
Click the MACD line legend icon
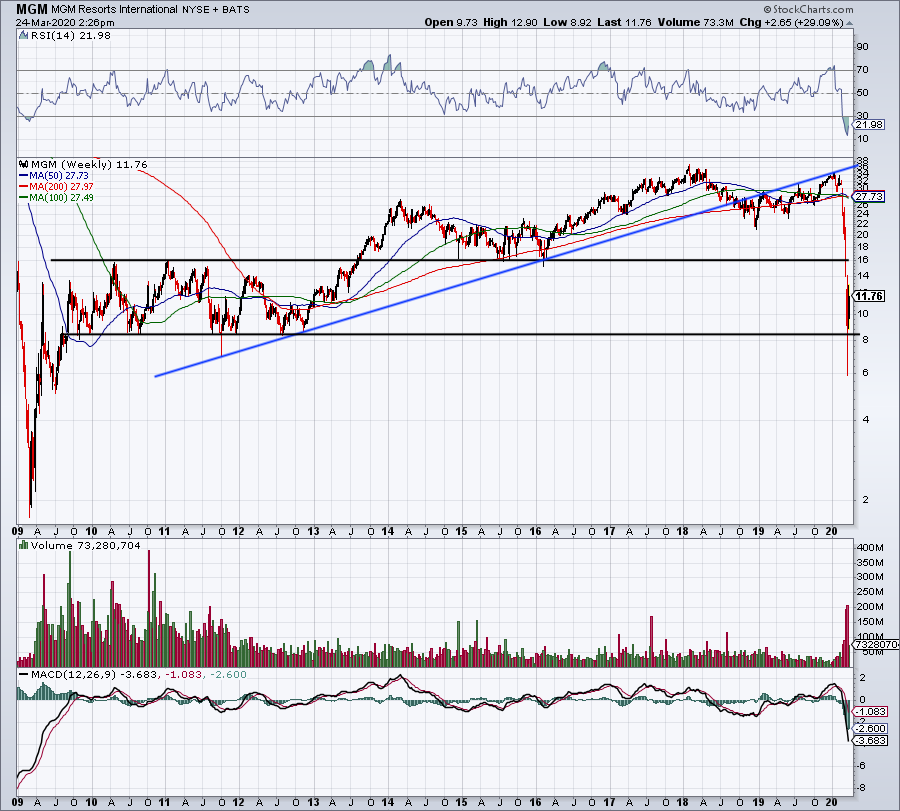24,674
